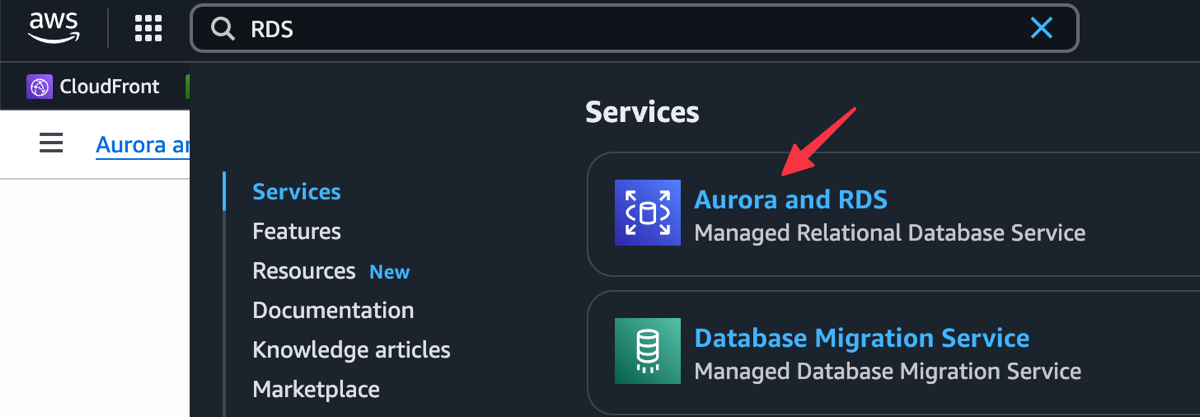Click the Services results heading
The height and width of the screenshot is (417, 1200).
point(642,112)
